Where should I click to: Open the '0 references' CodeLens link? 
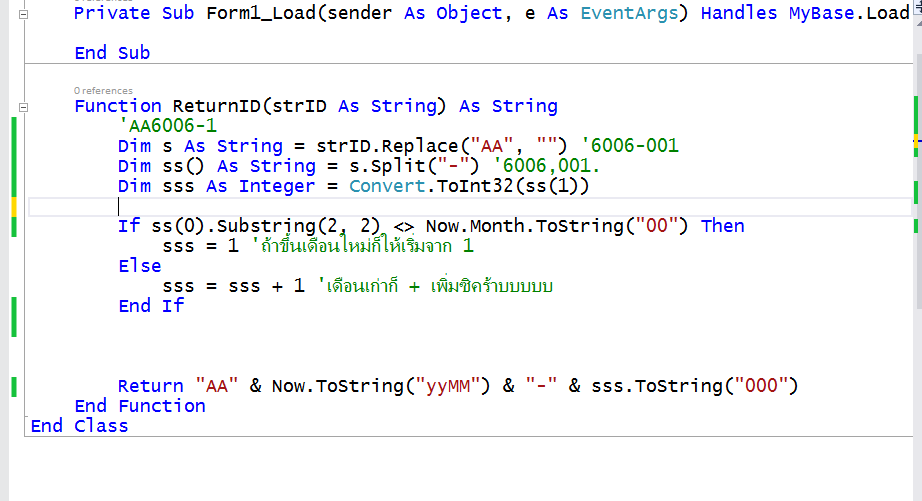pos(103,91)
